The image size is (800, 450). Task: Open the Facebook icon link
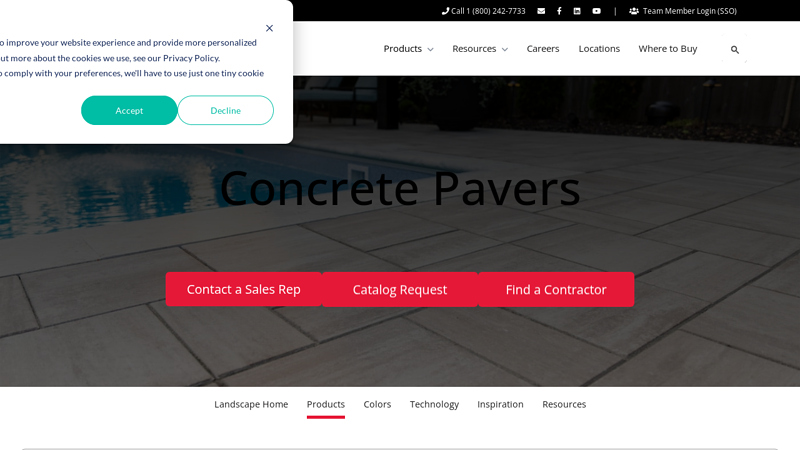tap(559, 11)
